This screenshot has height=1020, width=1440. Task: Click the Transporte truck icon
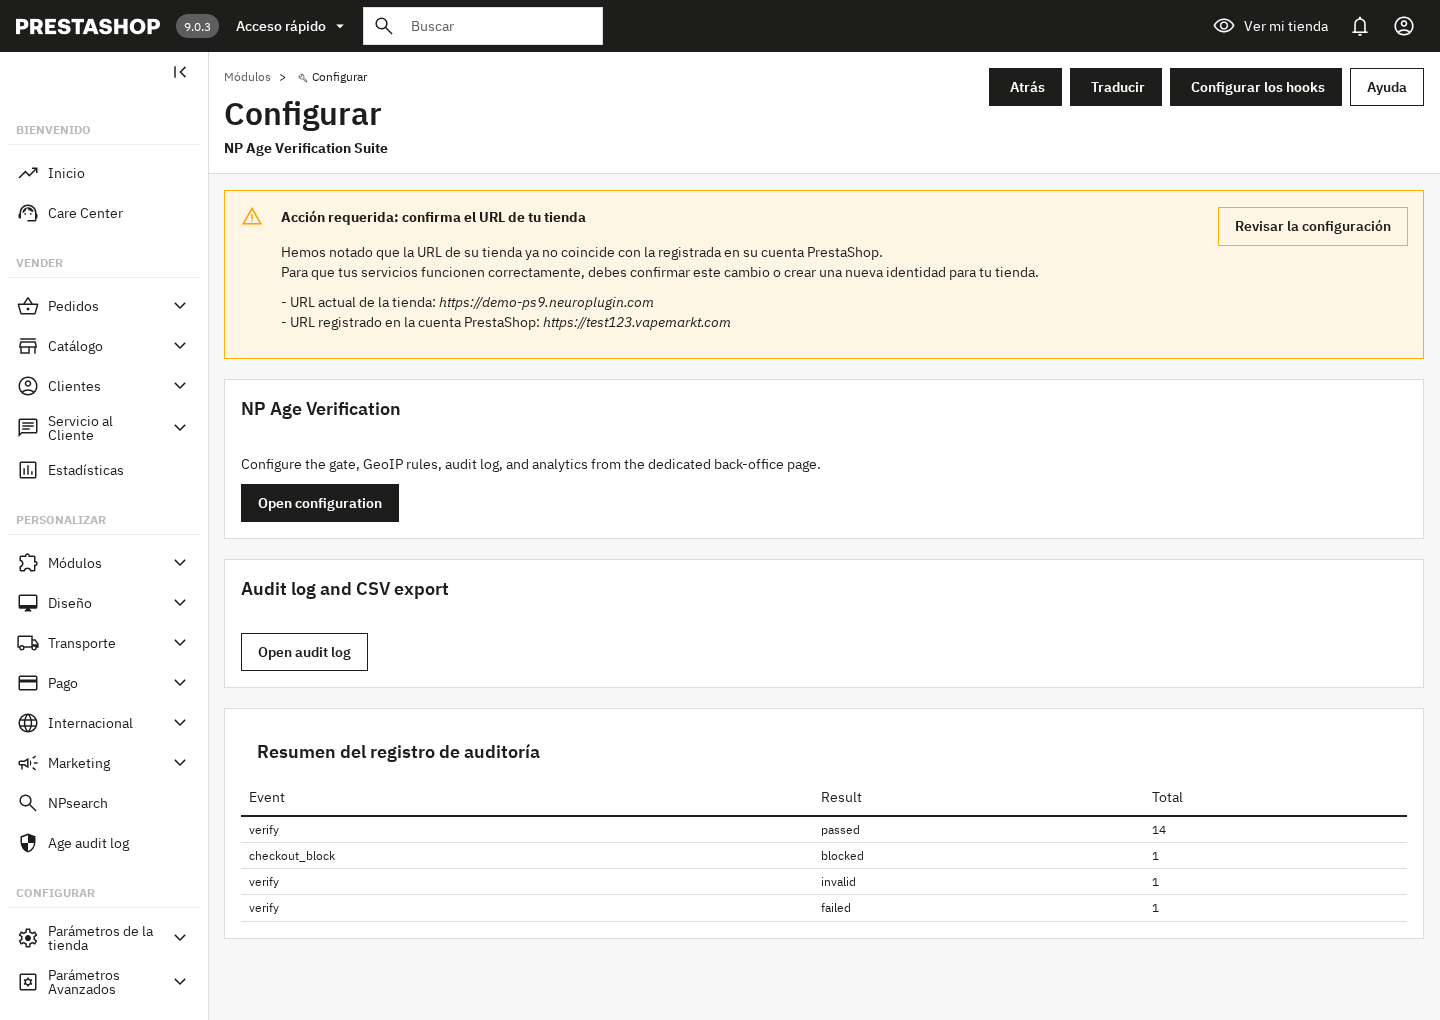[x=28, y=643]
